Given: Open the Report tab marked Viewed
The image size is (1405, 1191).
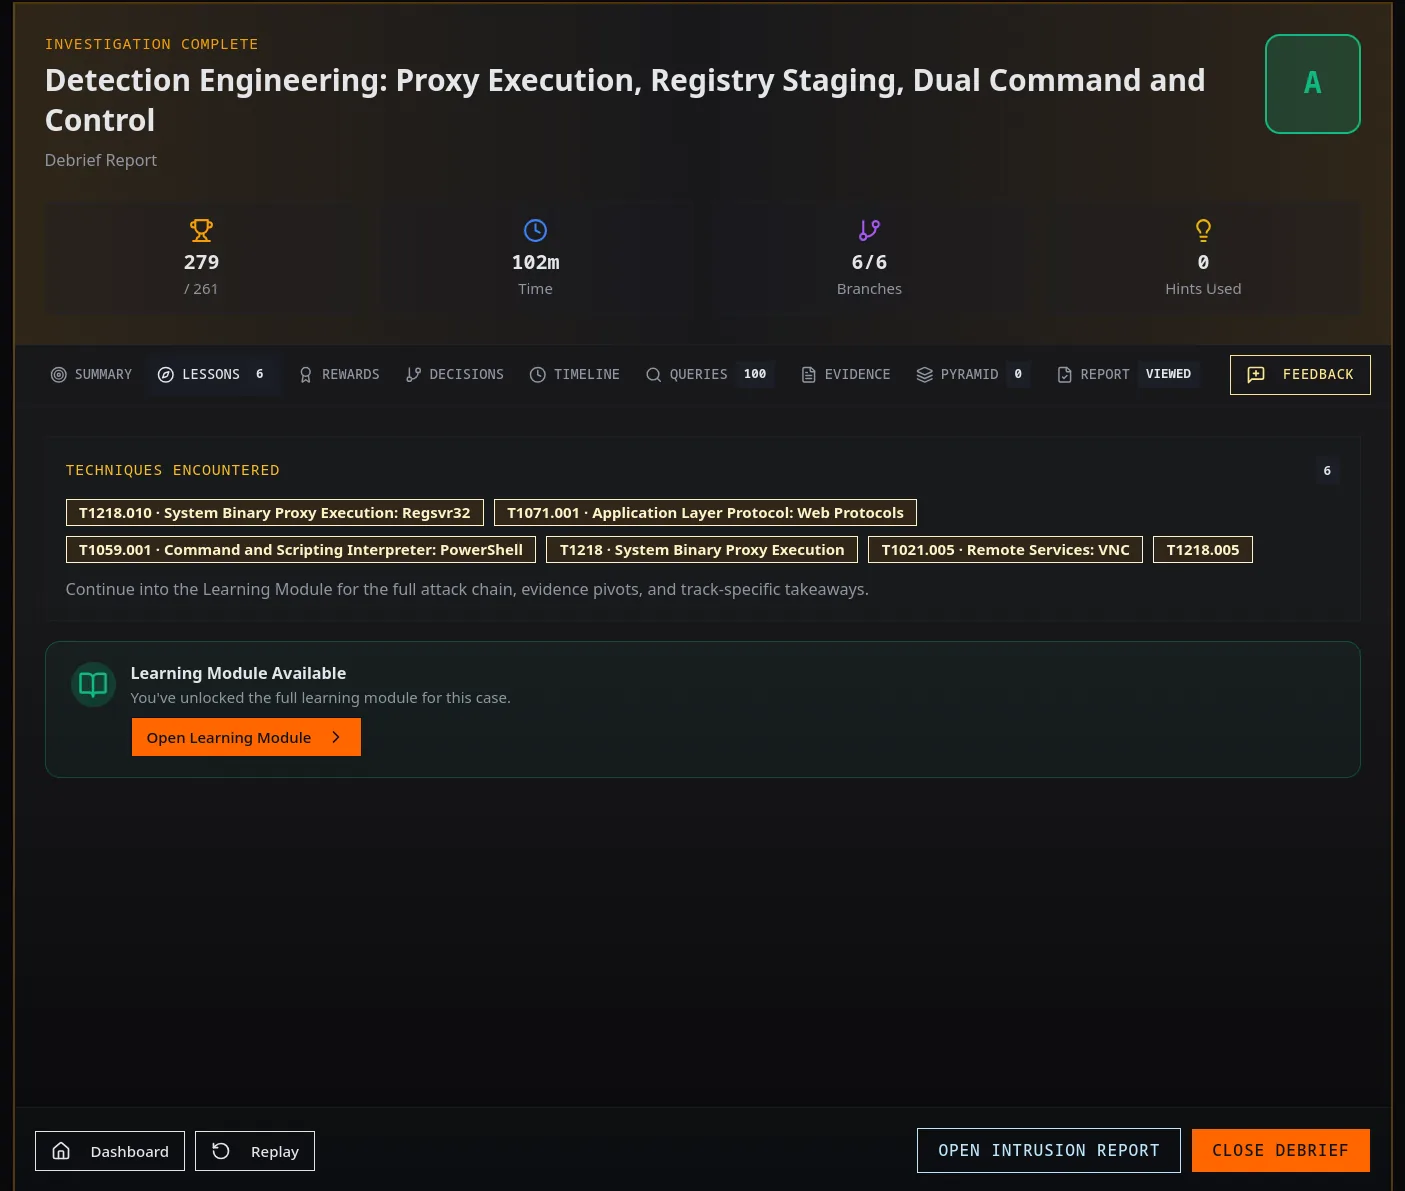Looking at the screenshot, I should tap(1126, 374).
